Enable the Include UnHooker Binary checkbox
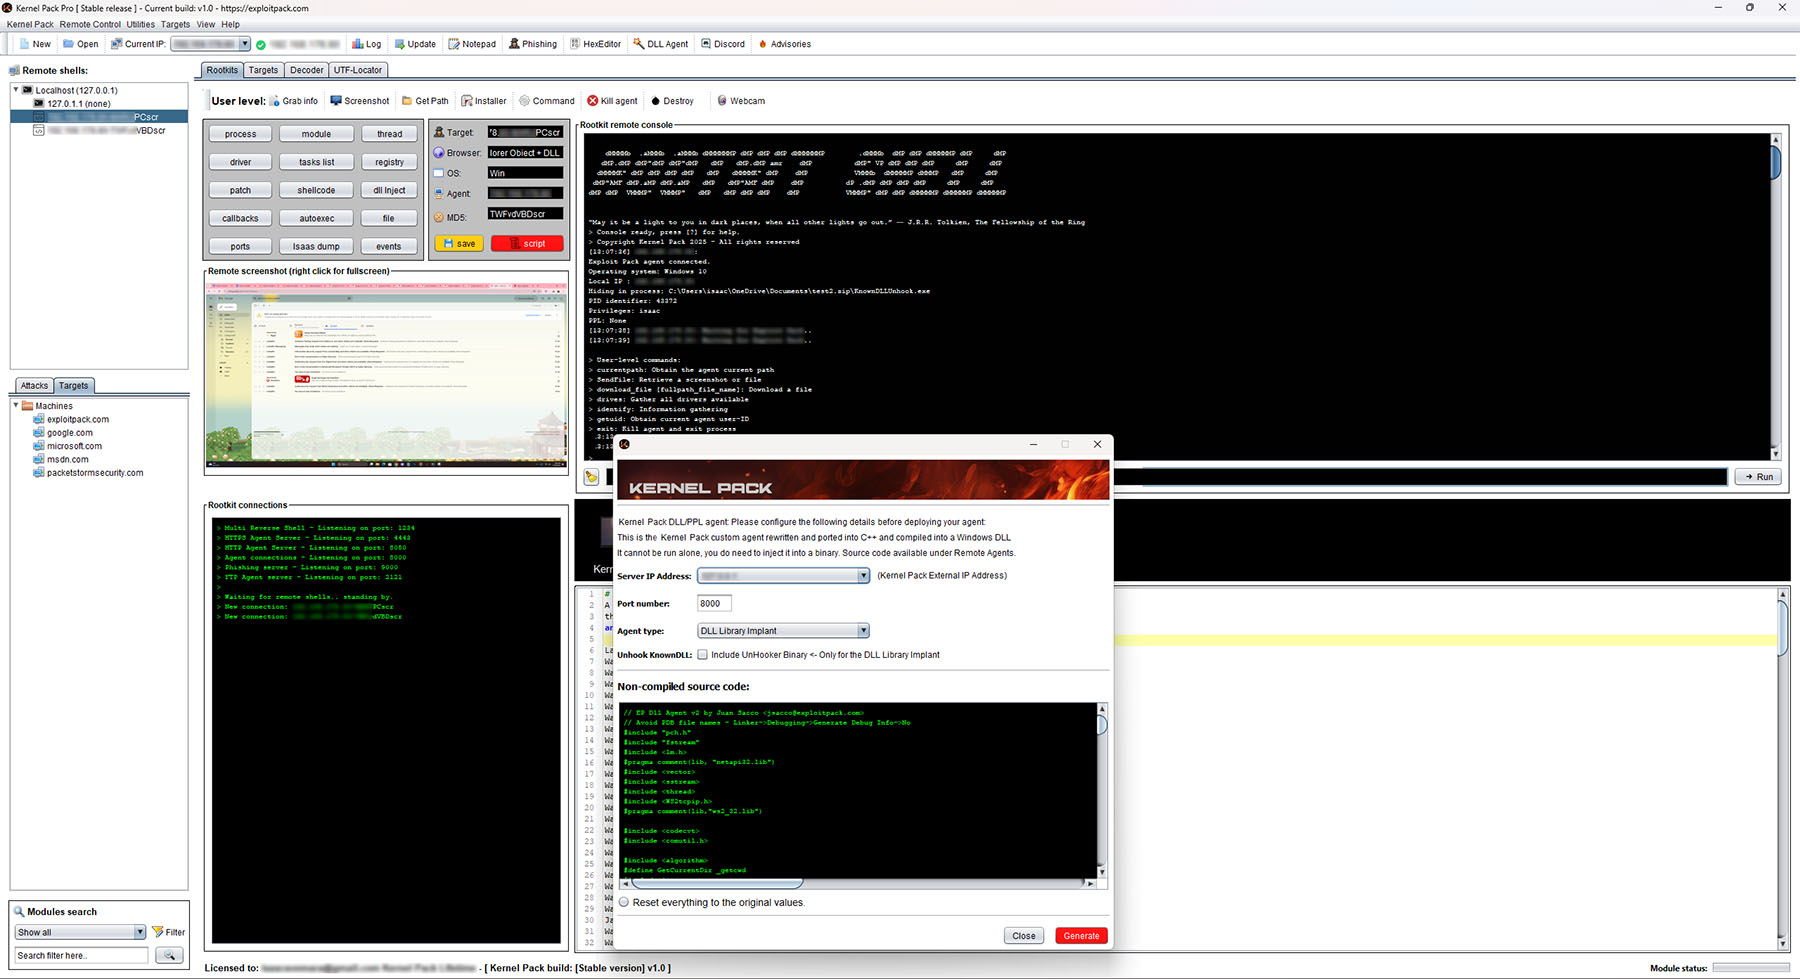 coord(702,655)
